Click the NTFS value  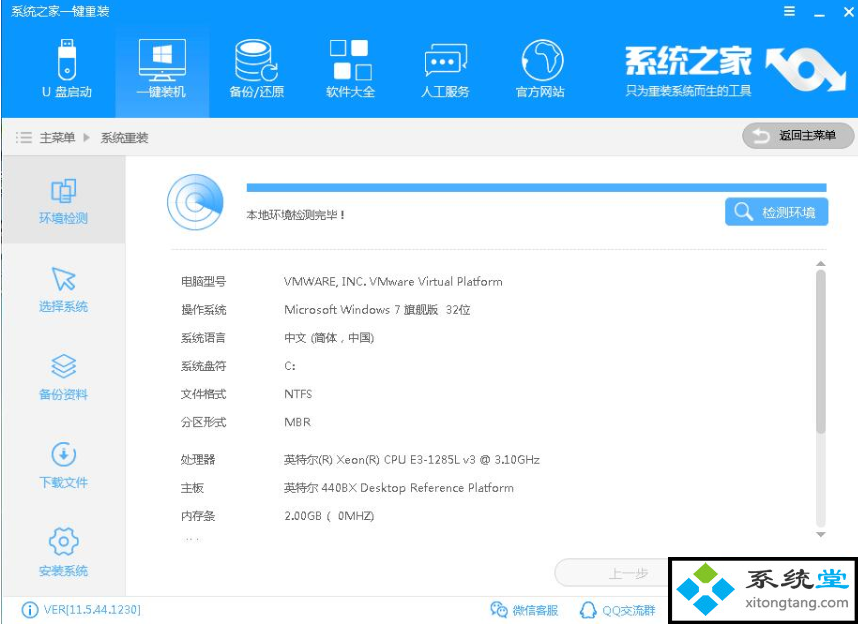click(298, 394)
